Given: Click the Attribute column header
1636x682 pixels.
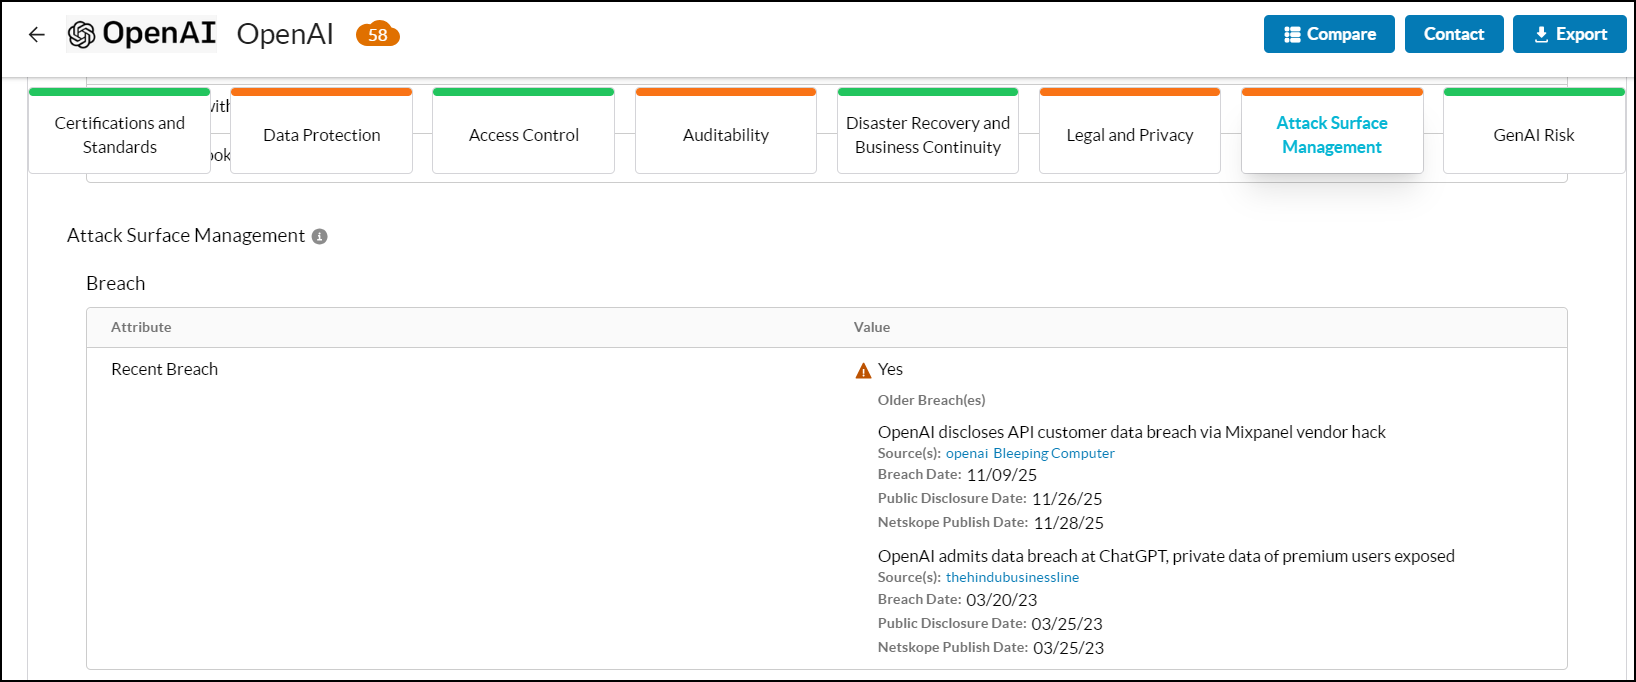Looking at the screenshot, I should [141, 328].
